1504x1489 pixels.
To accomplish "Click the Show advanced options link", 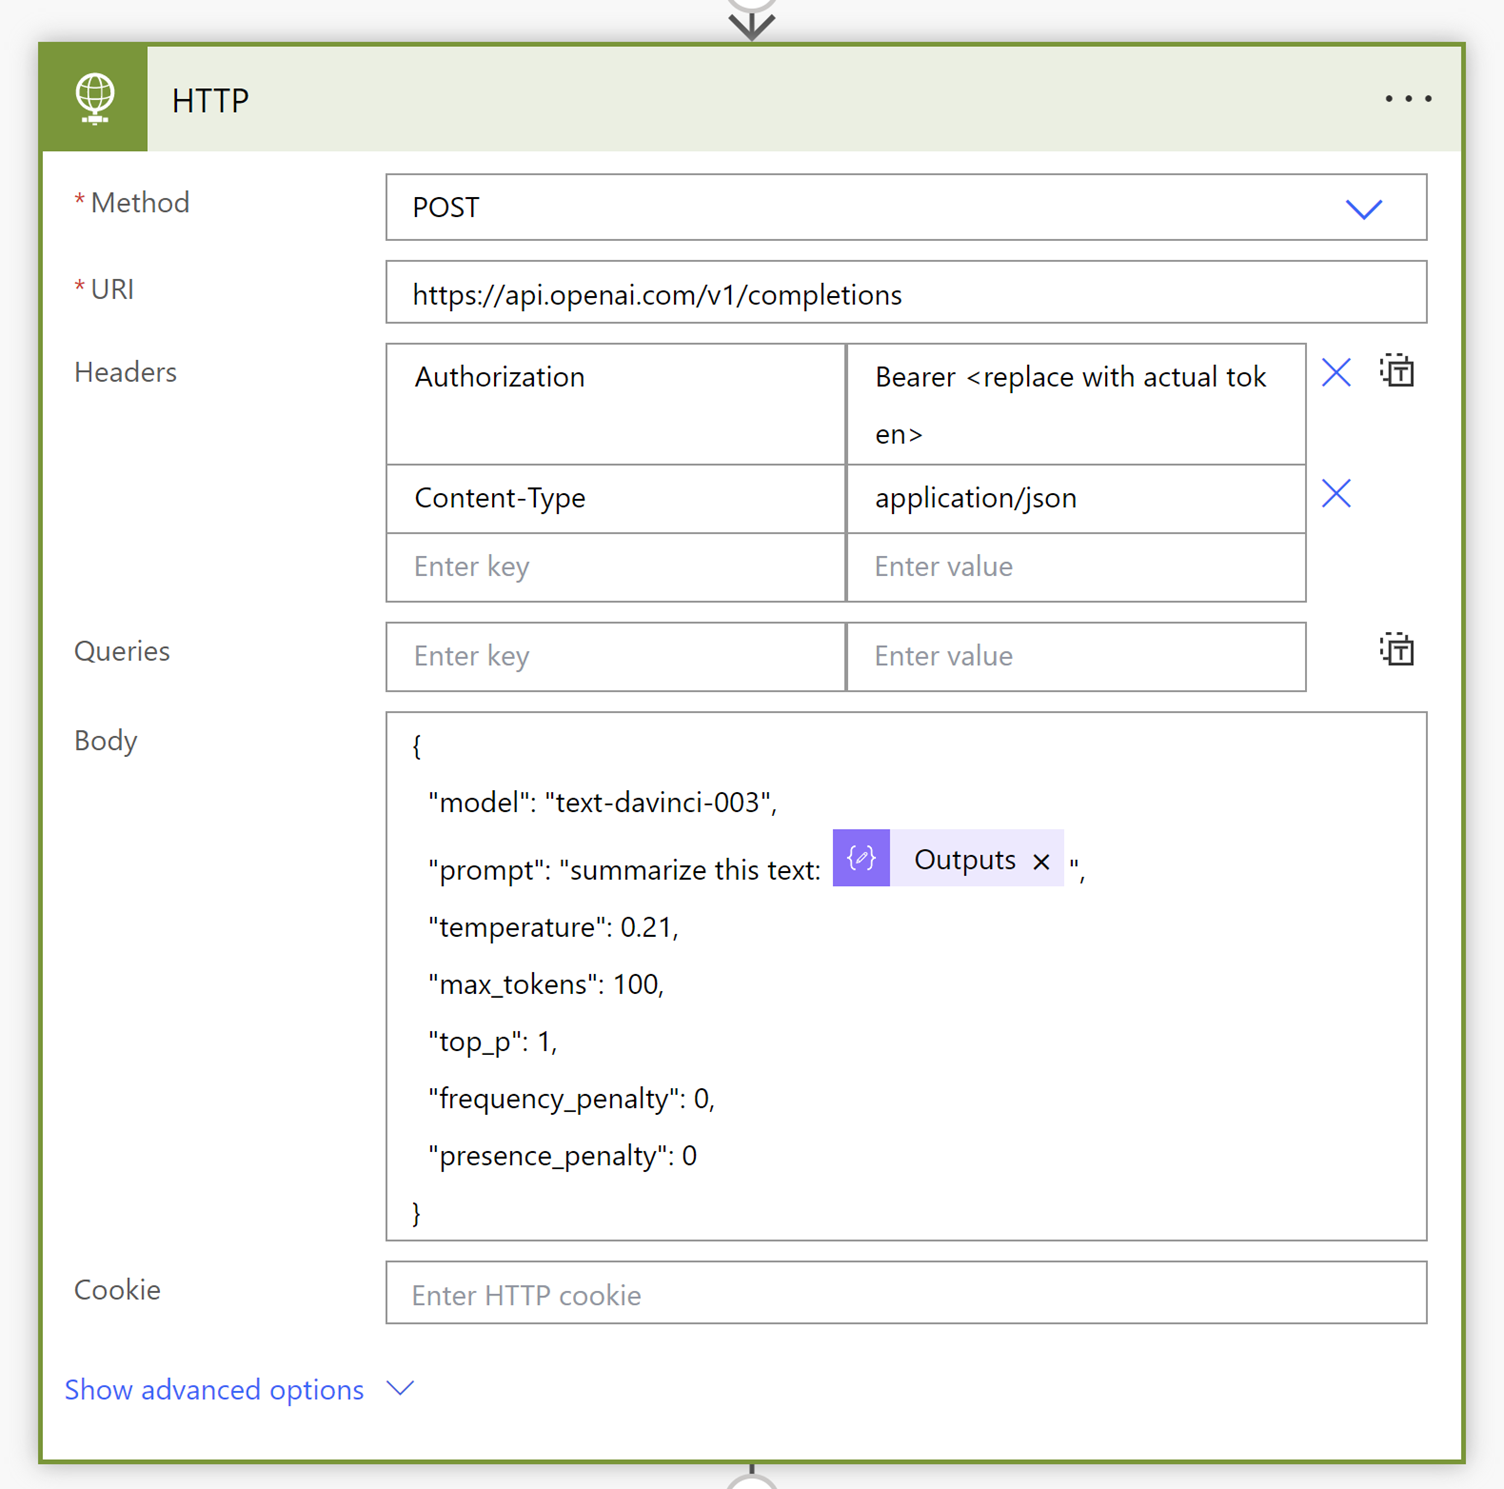I will pos(214,1389).
